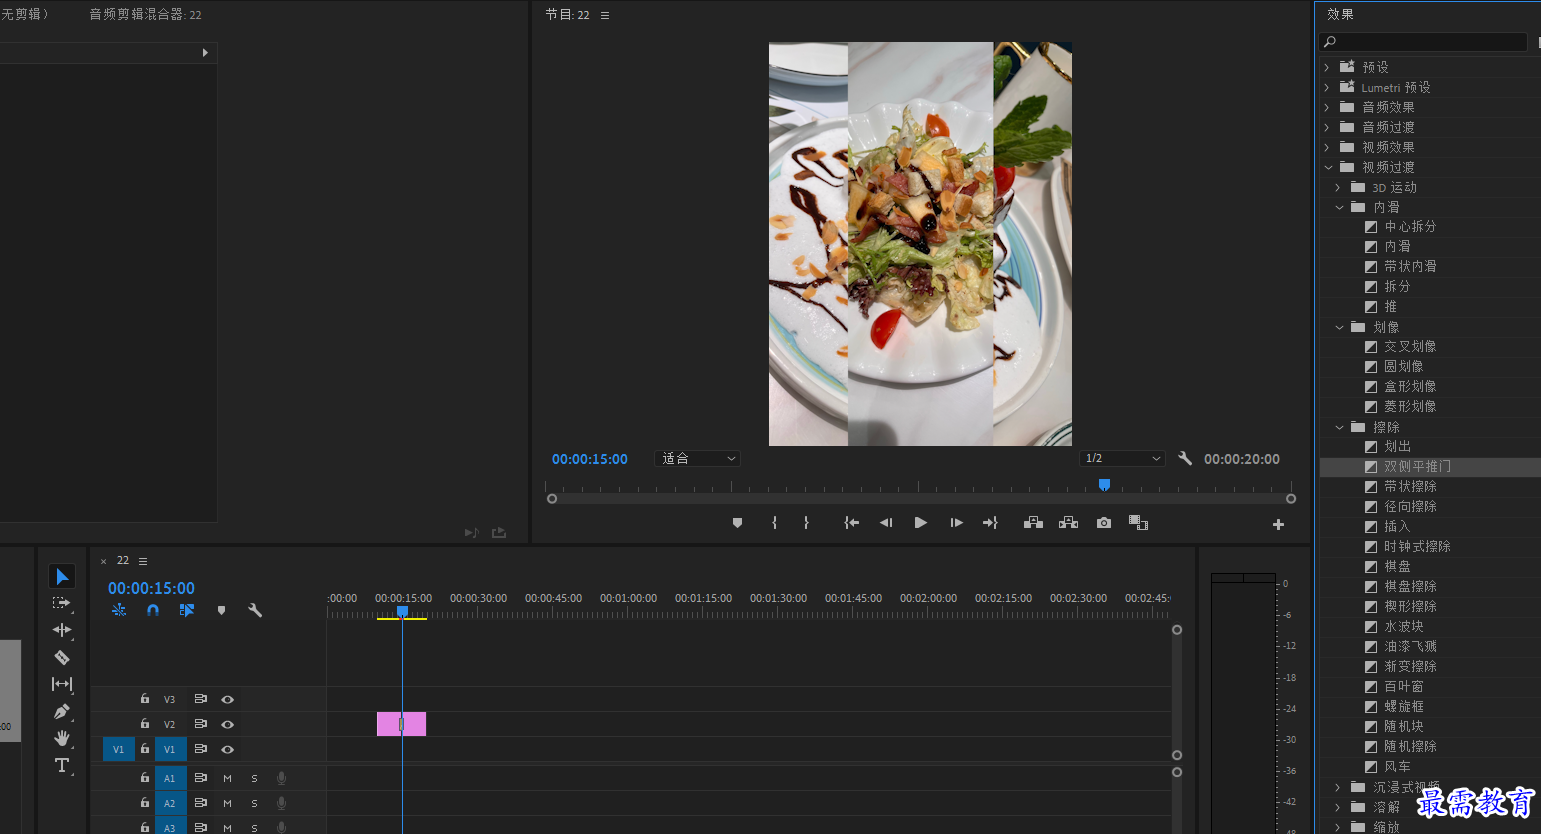Select the Pen tool

62,711
